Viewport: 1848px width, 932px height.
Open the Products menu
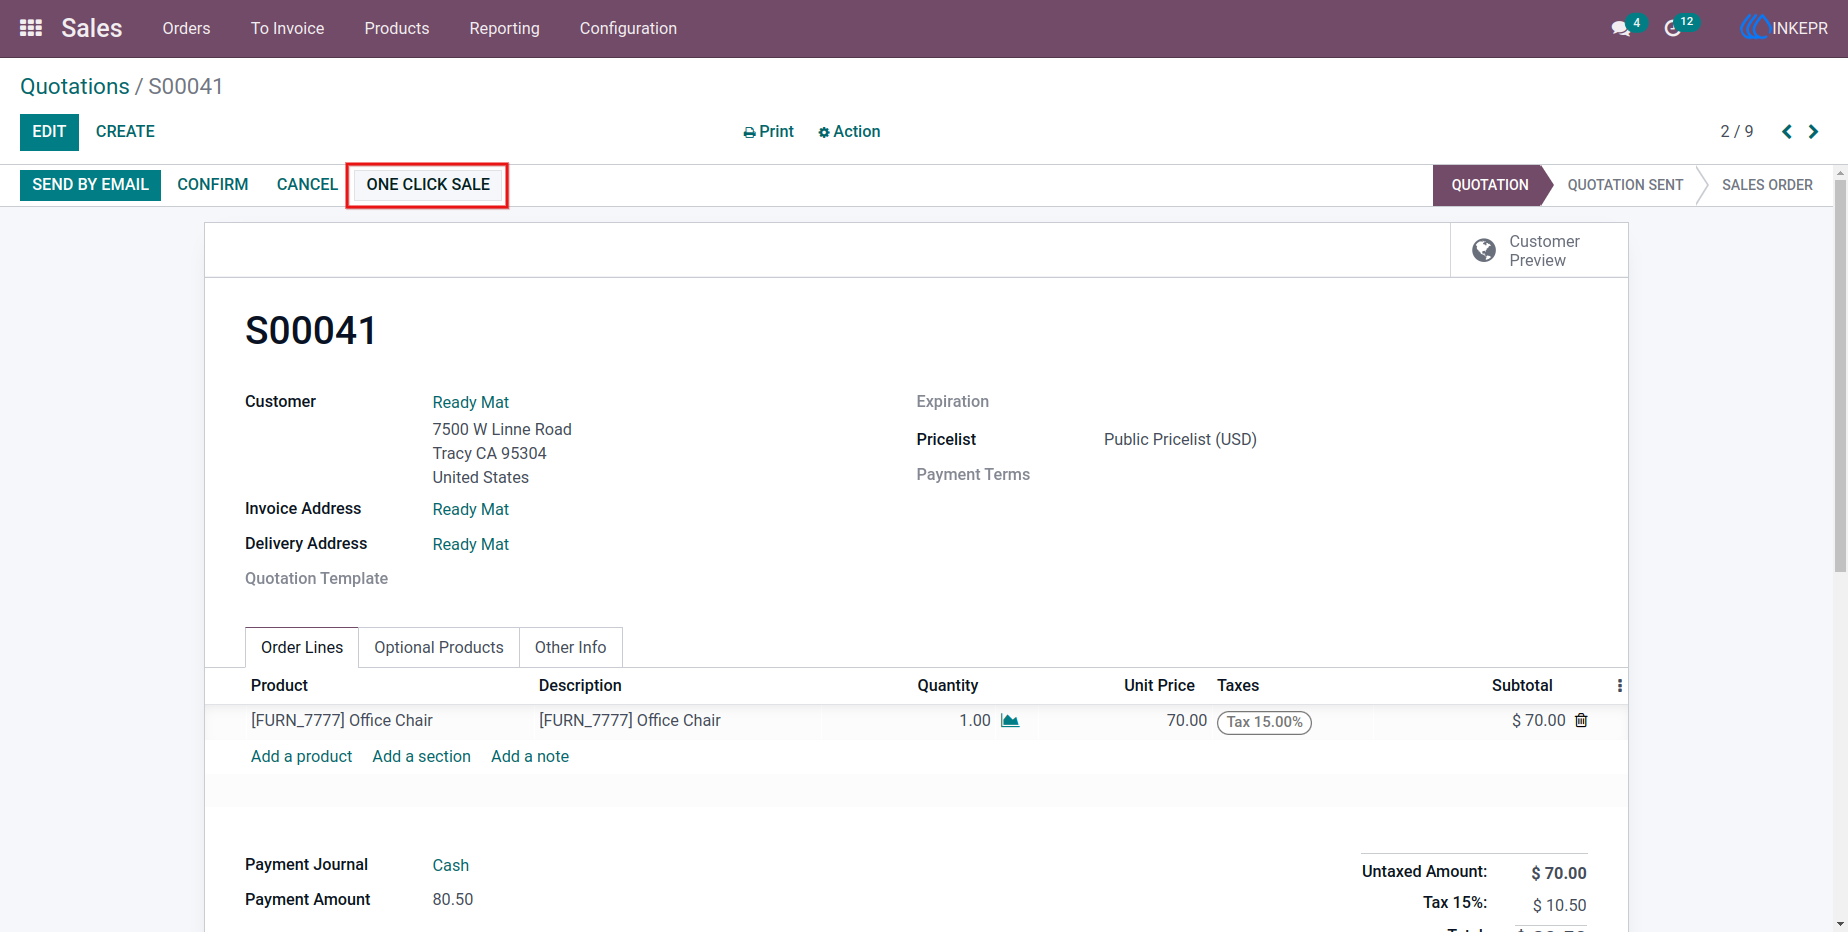coord(397,28)
